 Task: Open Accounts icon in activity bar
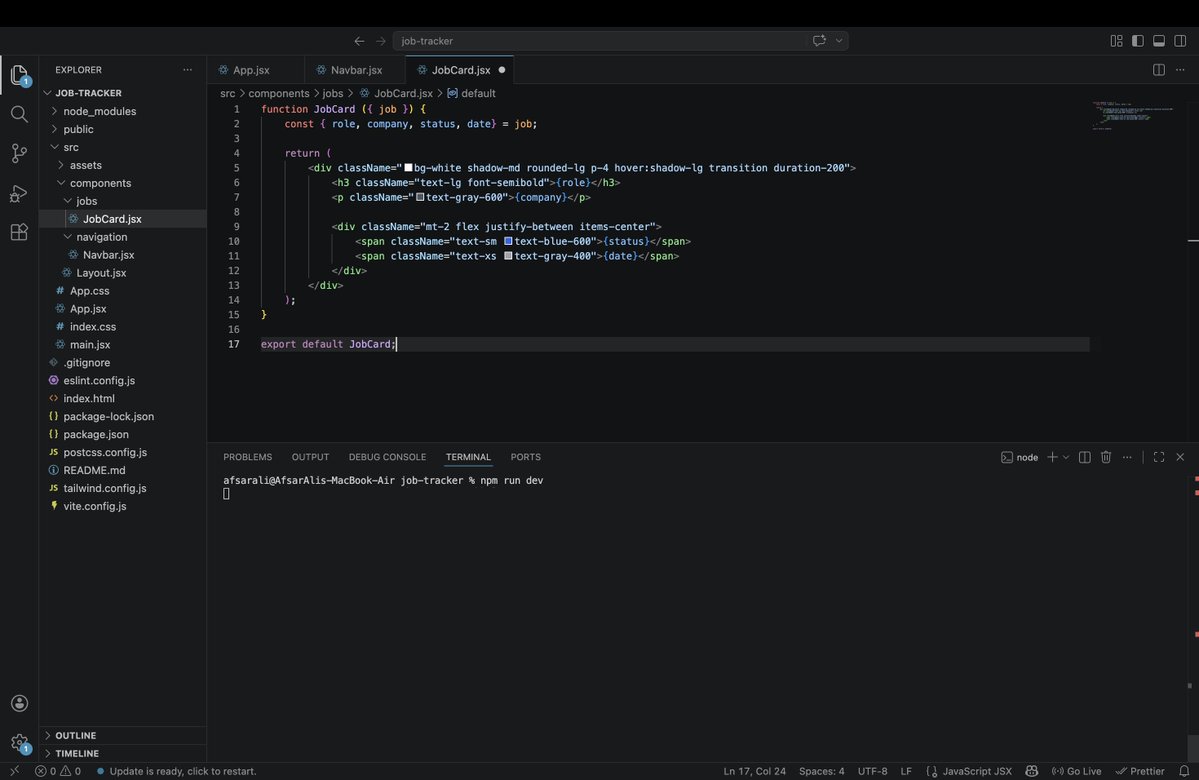click(x=19, y=704)
